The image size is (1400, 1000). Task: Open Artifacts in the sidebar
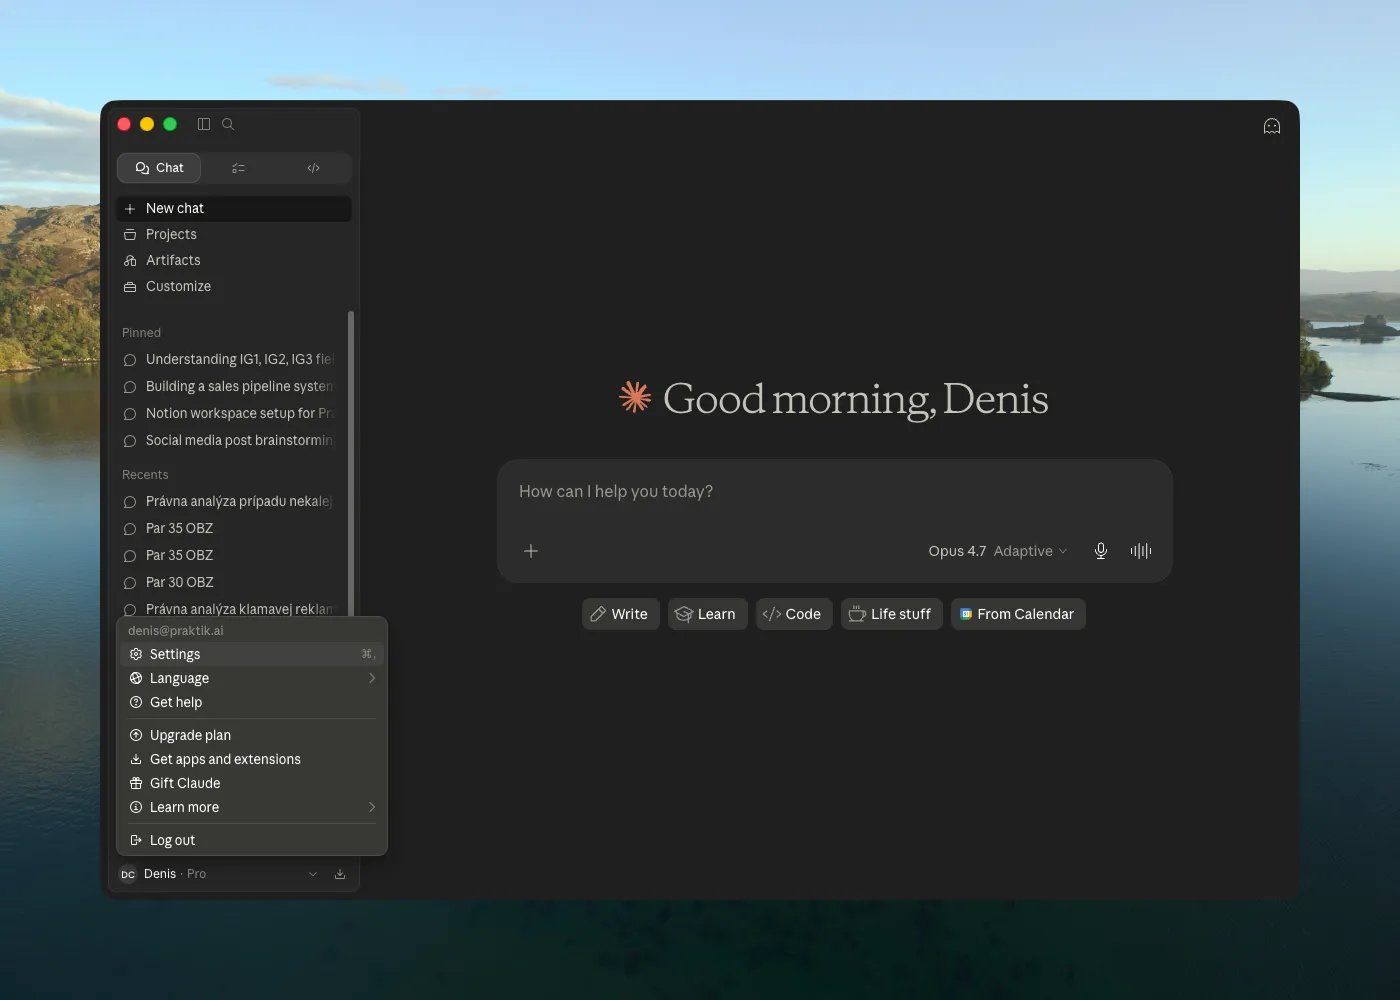click(x=234, y=260)
